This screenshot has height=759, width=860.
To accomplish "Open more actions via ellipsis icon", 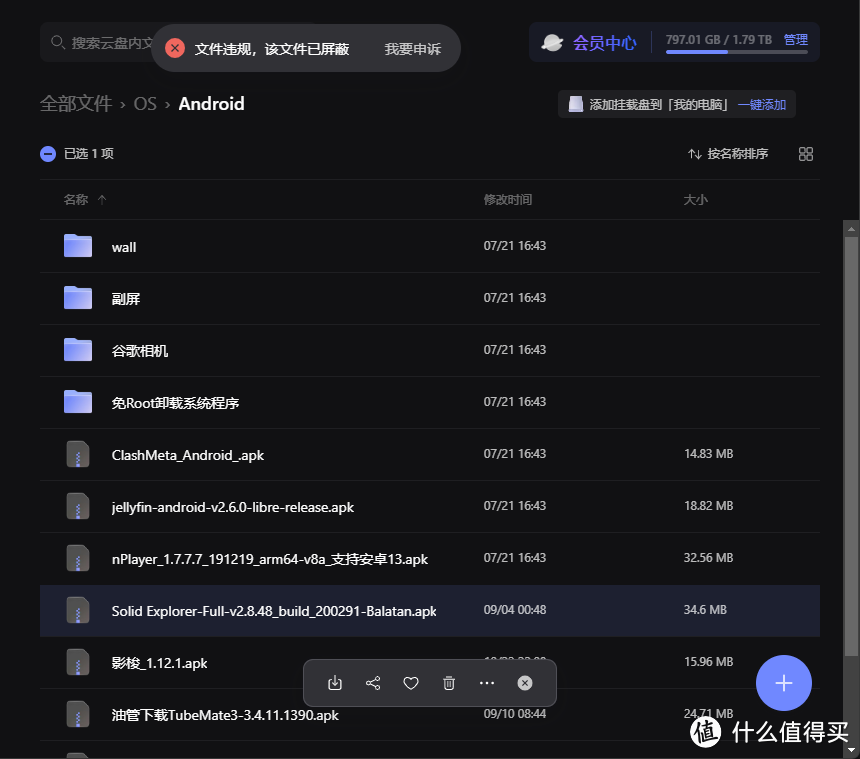I will click(486, 683).
